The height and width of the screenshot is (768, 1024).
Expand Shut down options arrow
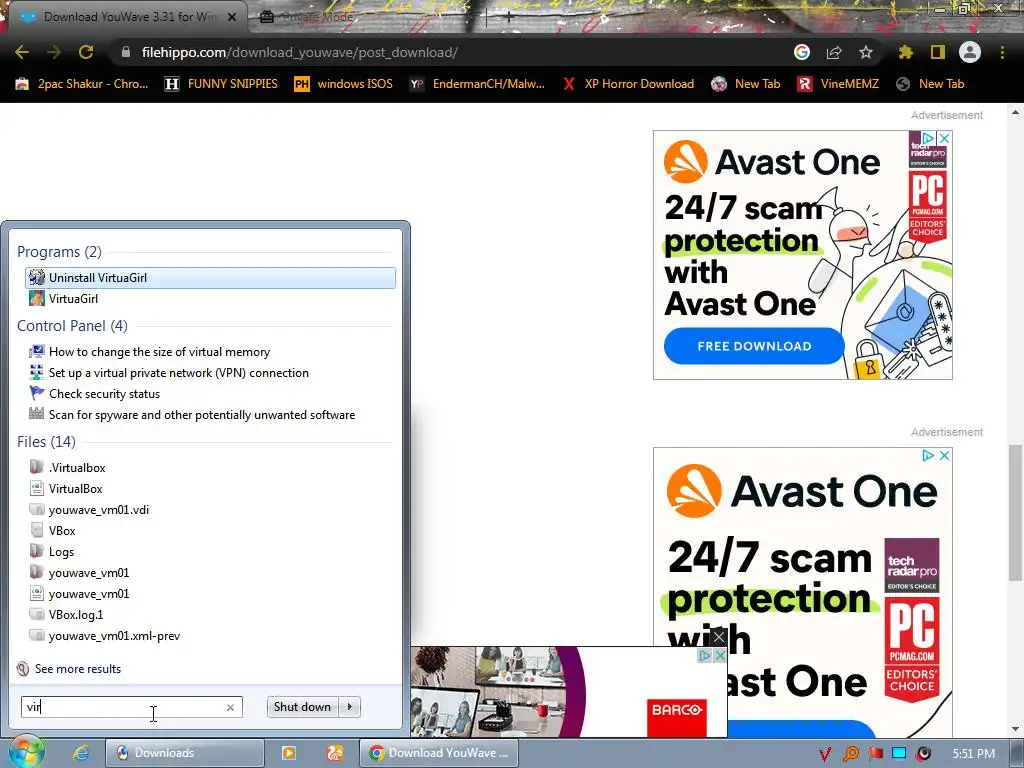(x=350, y=707)
